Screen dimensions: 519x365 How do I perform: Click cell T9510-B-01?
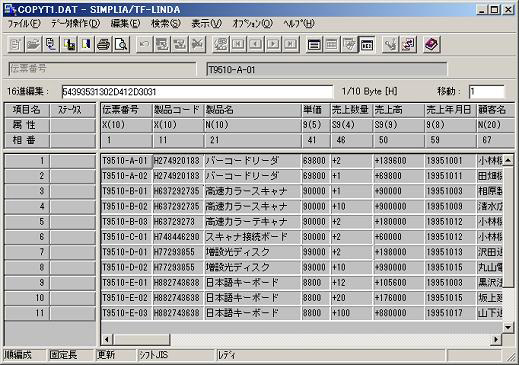[x=126, y=191]
